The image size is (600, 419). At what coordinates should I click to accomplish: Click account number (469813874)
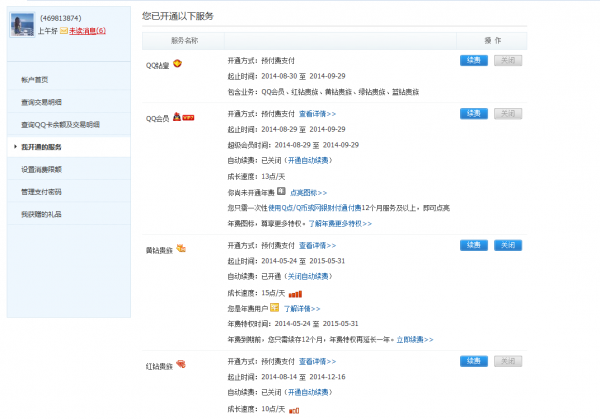pyautogui.click(x=60, y=18)
